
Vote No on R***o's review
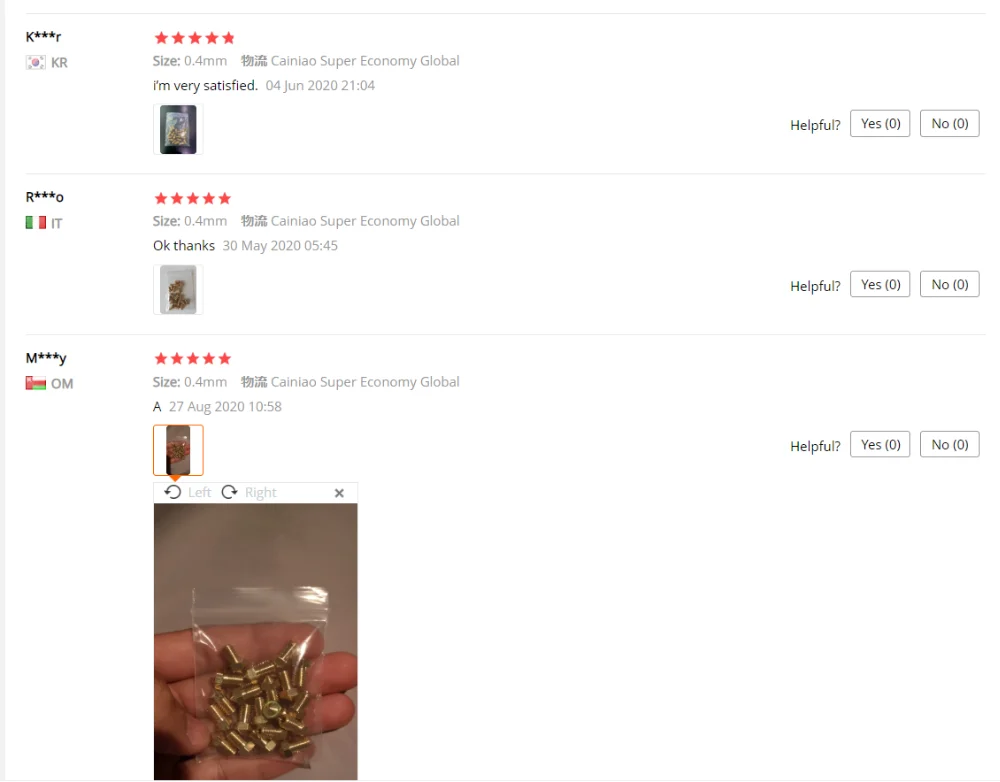click(950, 284)
